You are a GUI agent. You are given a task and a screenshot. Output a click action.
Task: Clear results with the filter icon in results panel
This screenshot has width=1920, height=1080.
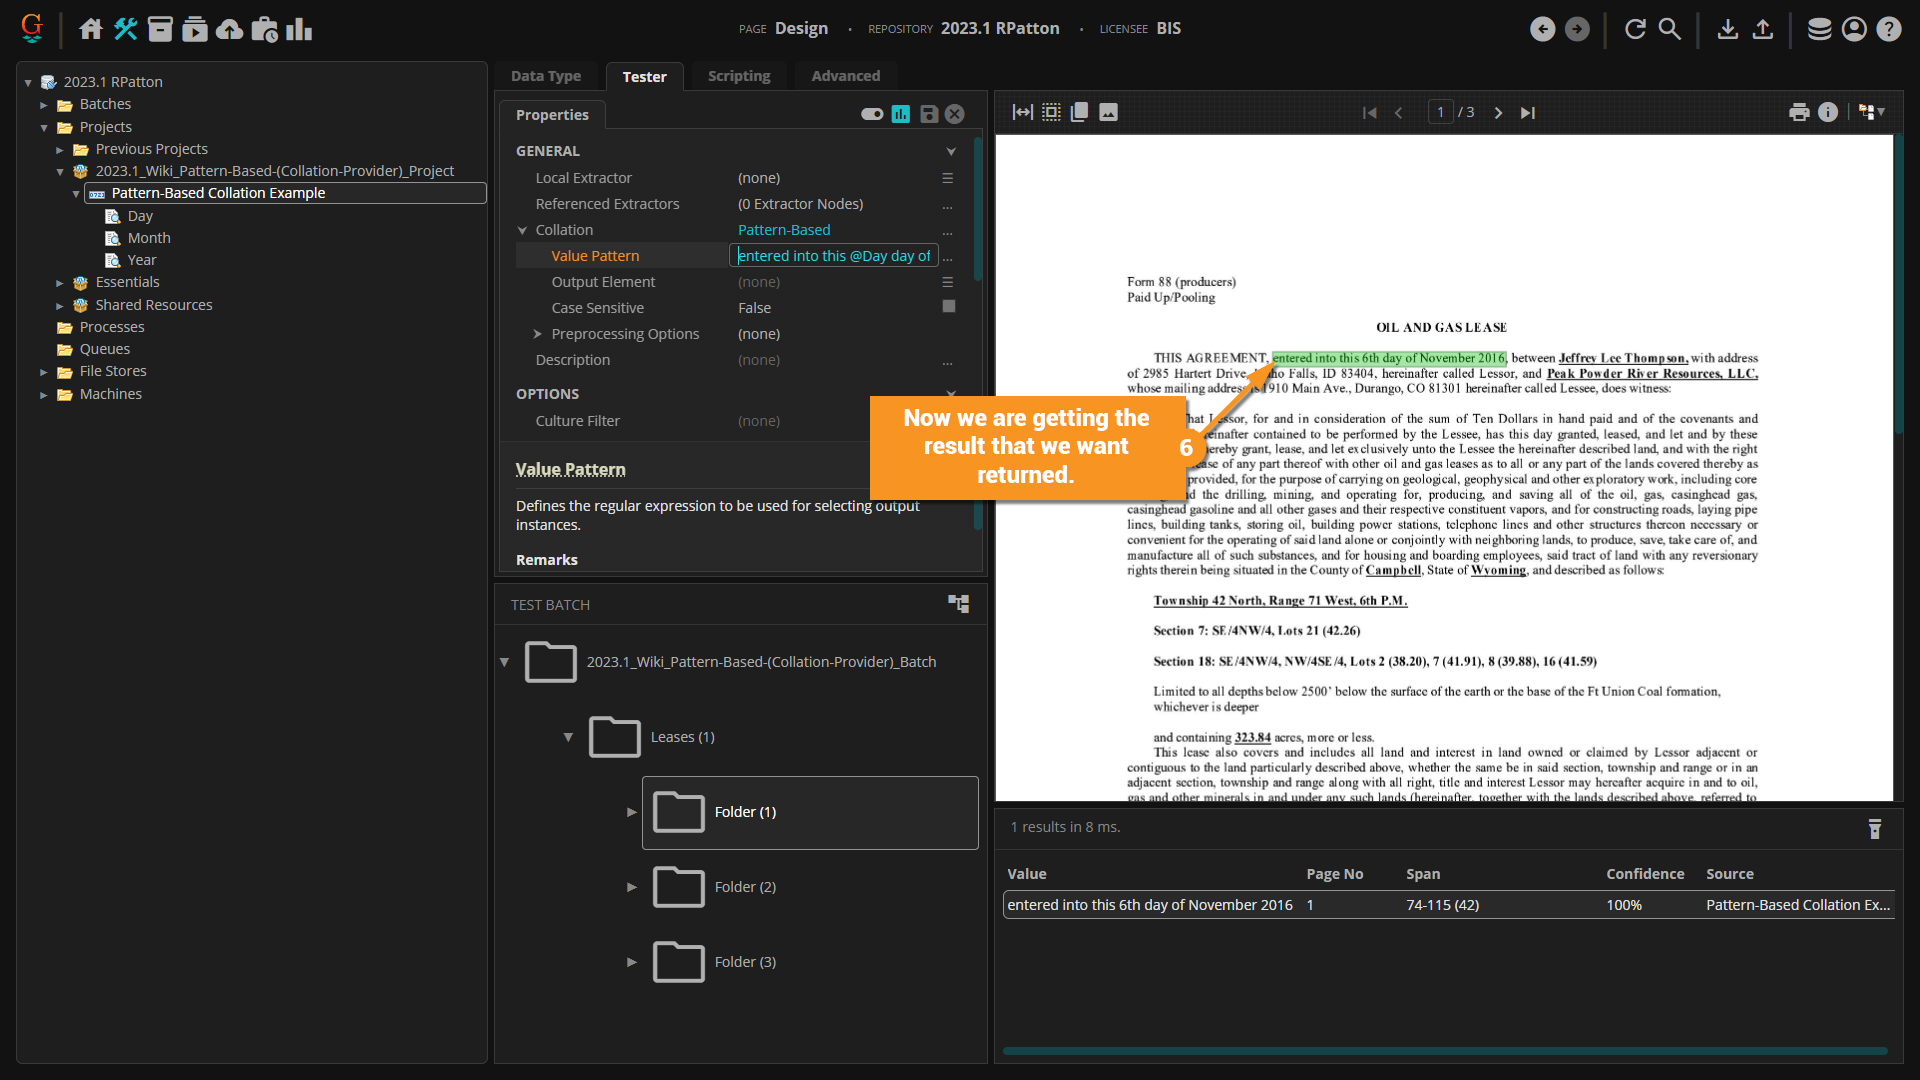[x=1875, y=828]
